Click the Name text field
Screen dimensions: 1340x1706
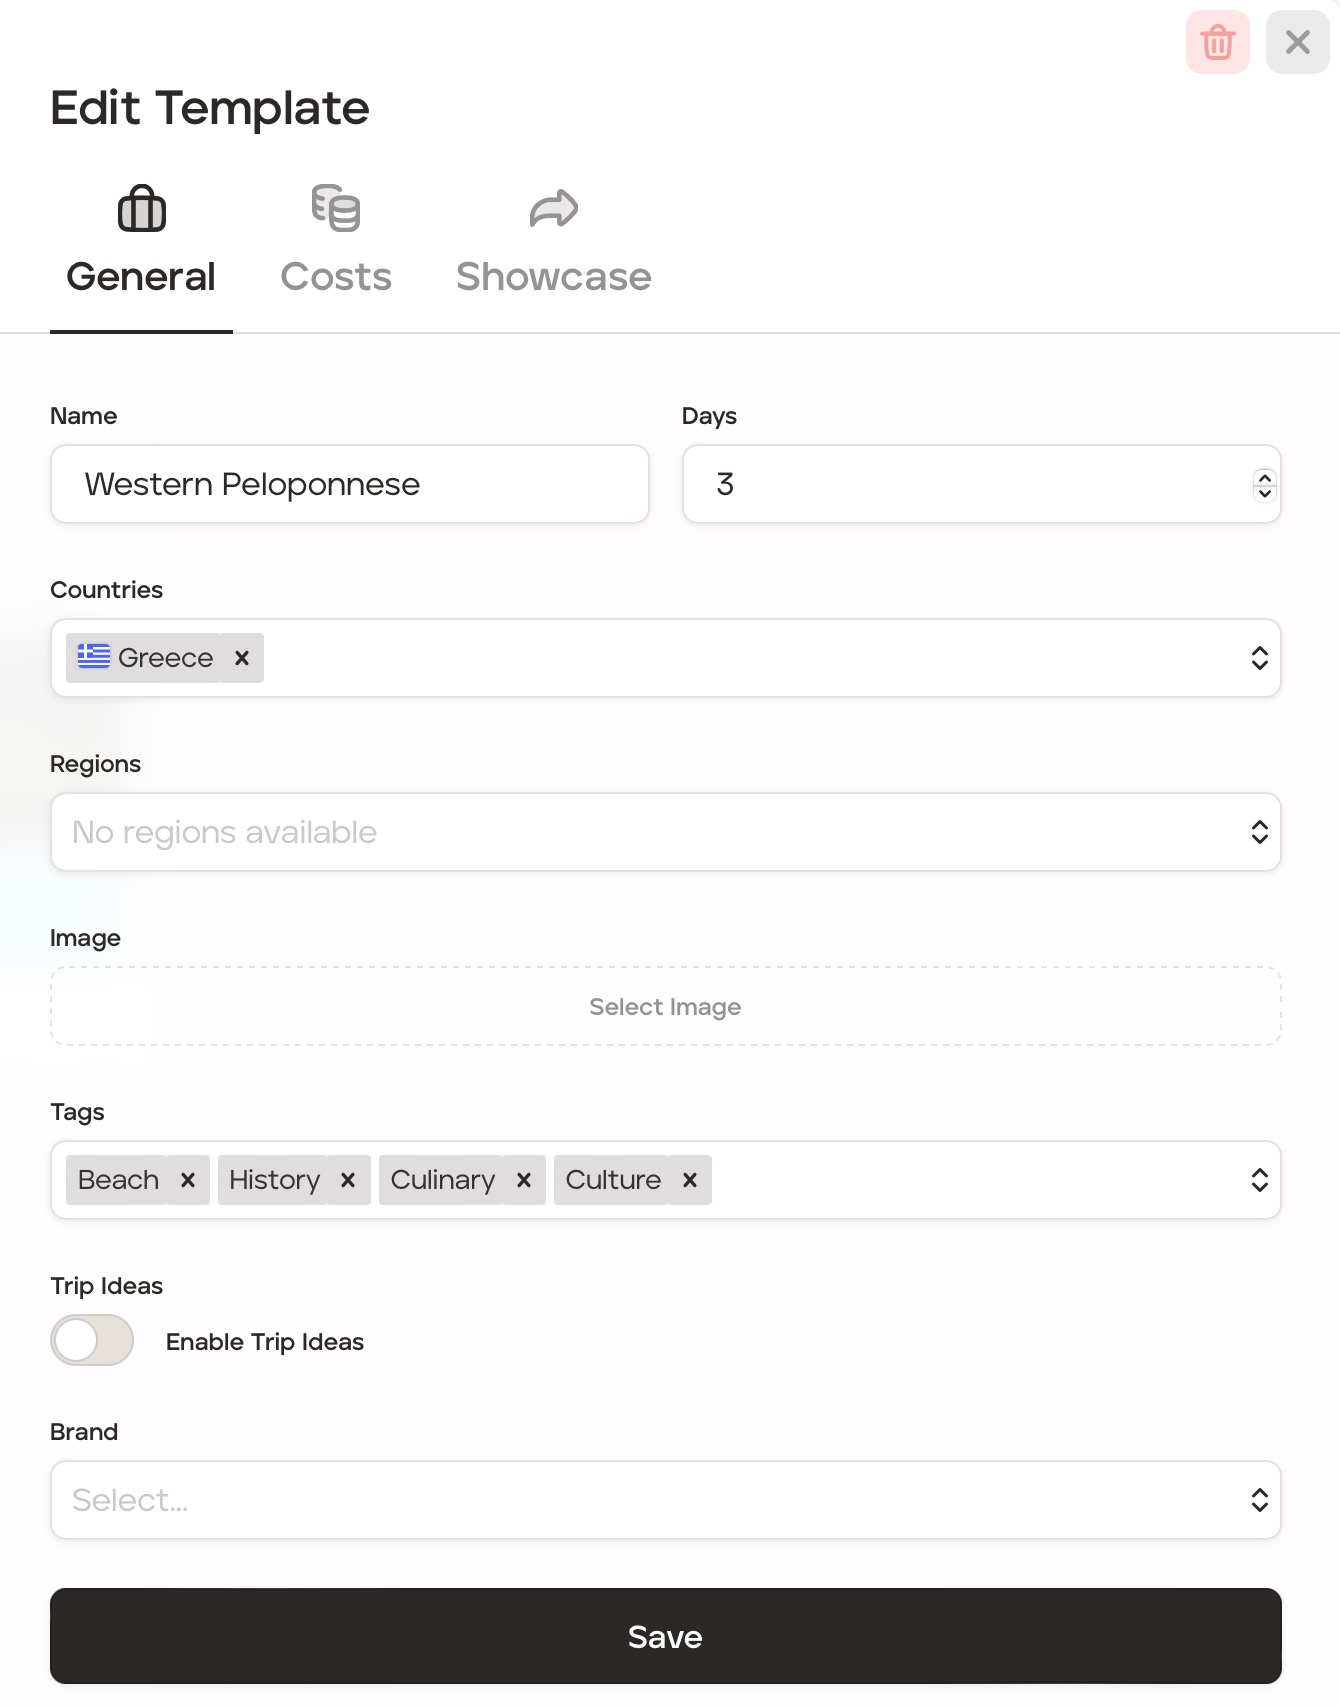tap(350, 484)
